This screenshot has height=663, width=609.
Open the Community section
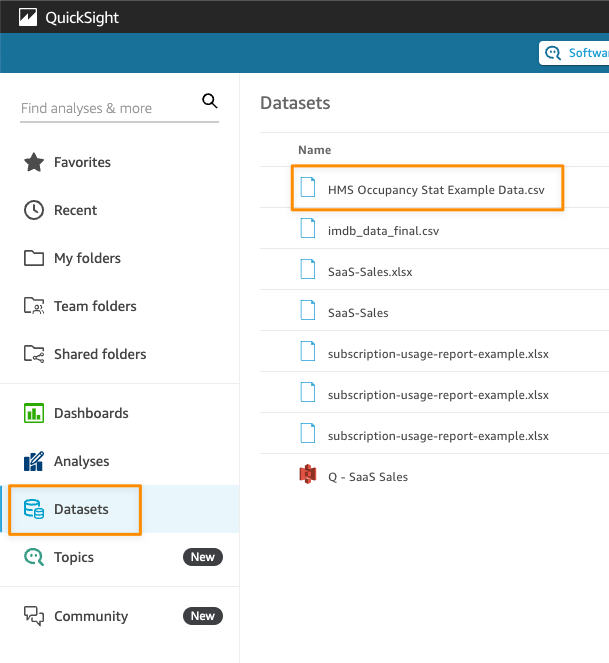click(x=91, y=616)
